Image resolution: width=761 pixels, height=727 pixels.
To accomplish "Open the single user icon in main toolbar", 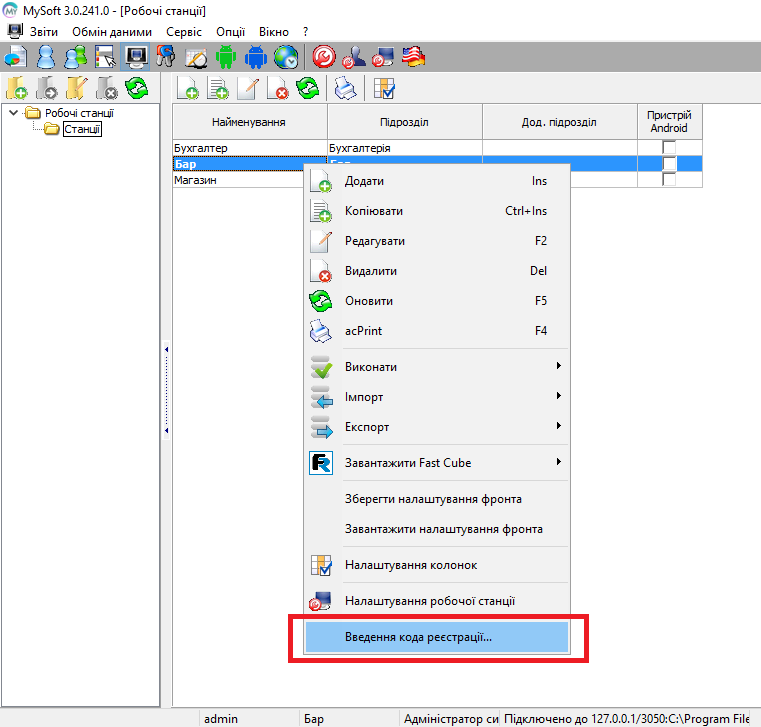I will click(46, 57).
